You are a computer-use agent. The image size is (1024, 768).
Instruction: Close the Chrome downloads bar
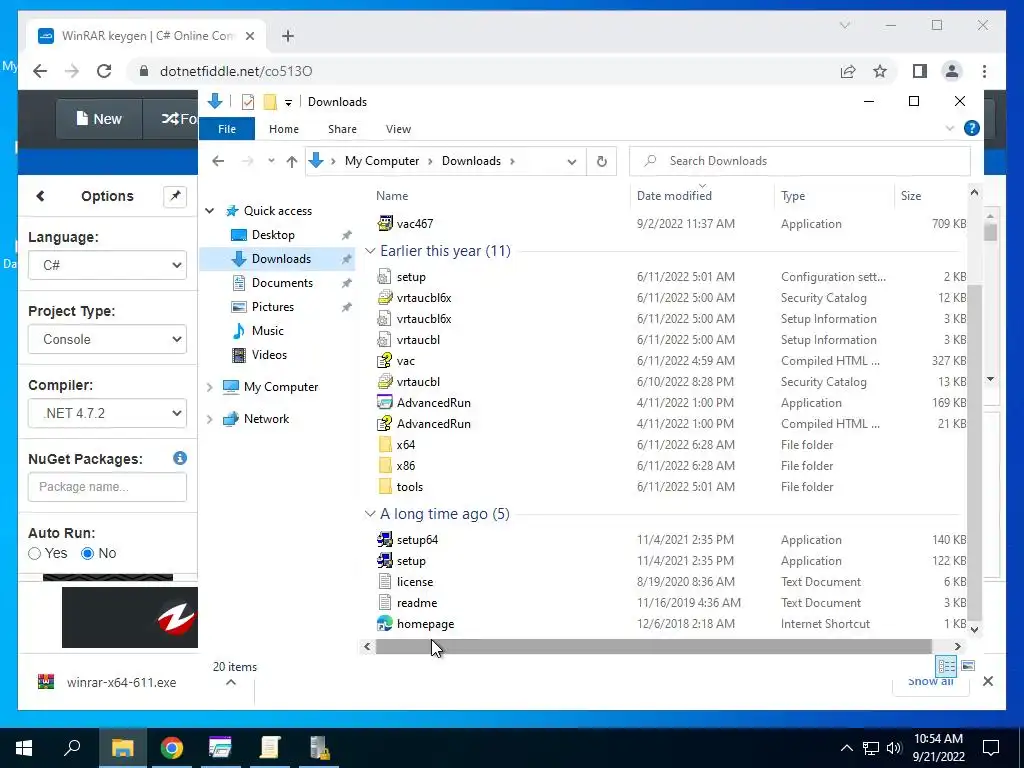click(x=987, y=682)
